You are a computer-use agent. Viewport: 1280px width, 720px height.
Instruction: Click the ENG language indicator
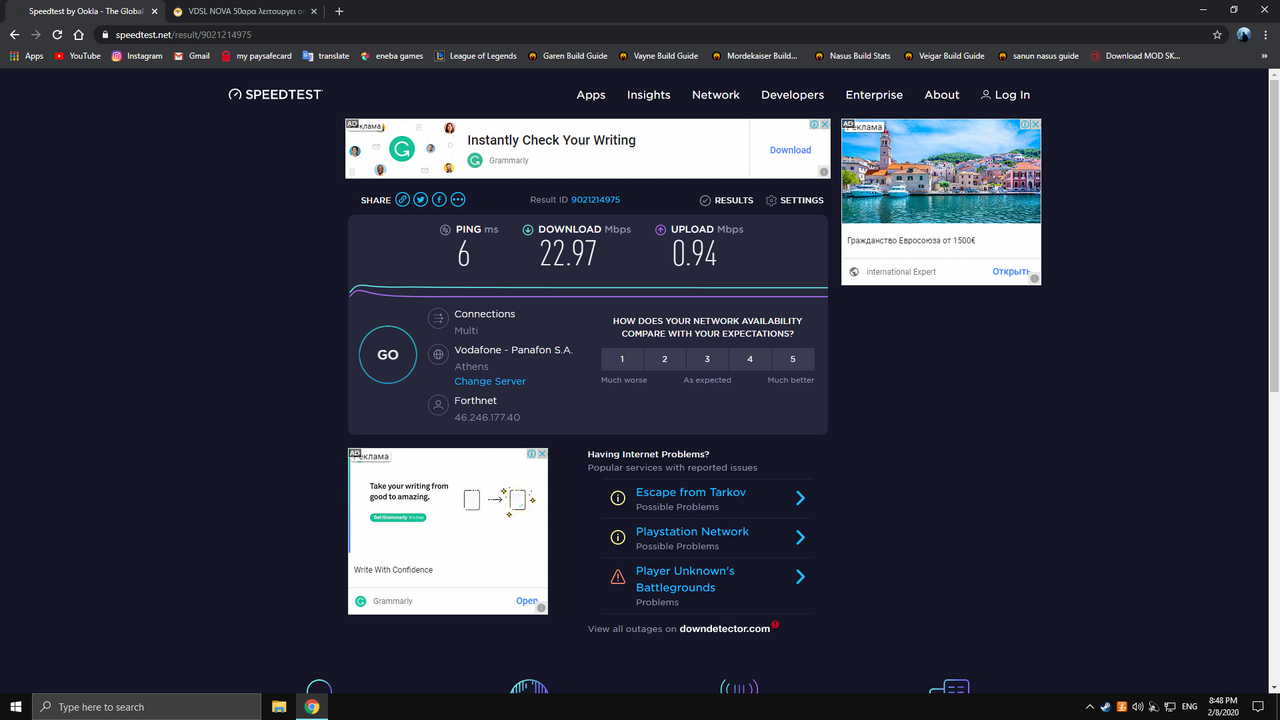1189,707
